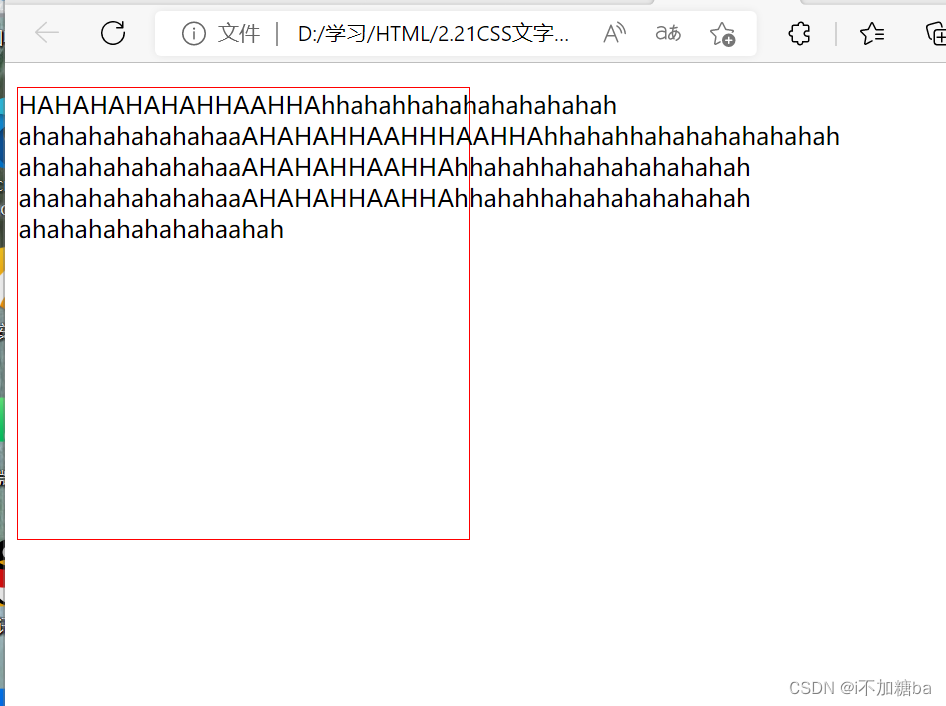Screen dimensions: 946x706
Task: Open the Collections icon
Action: [936, 34]
